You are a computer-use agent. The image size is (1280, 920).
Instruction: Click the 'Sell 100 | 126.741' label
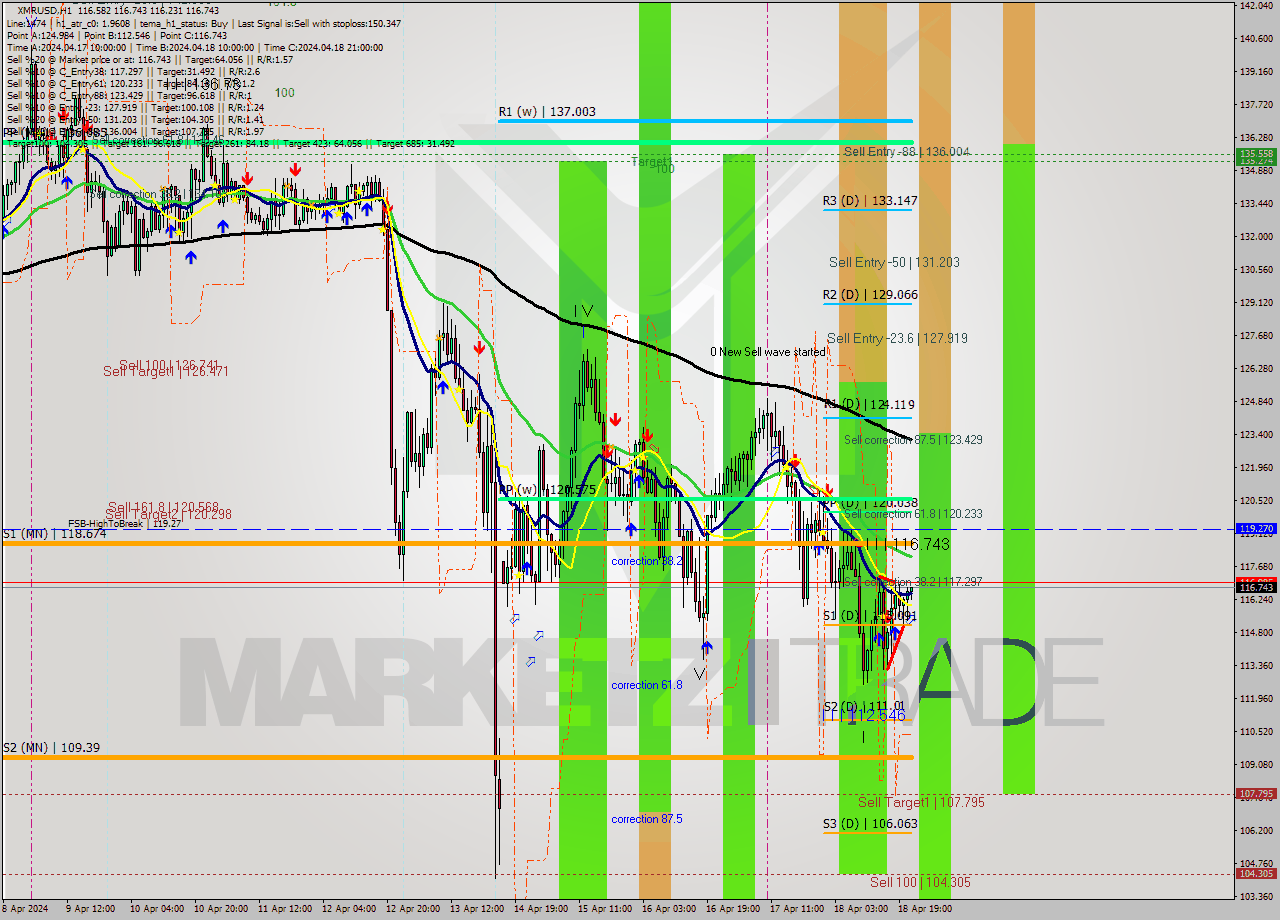[x=169, y=365]
